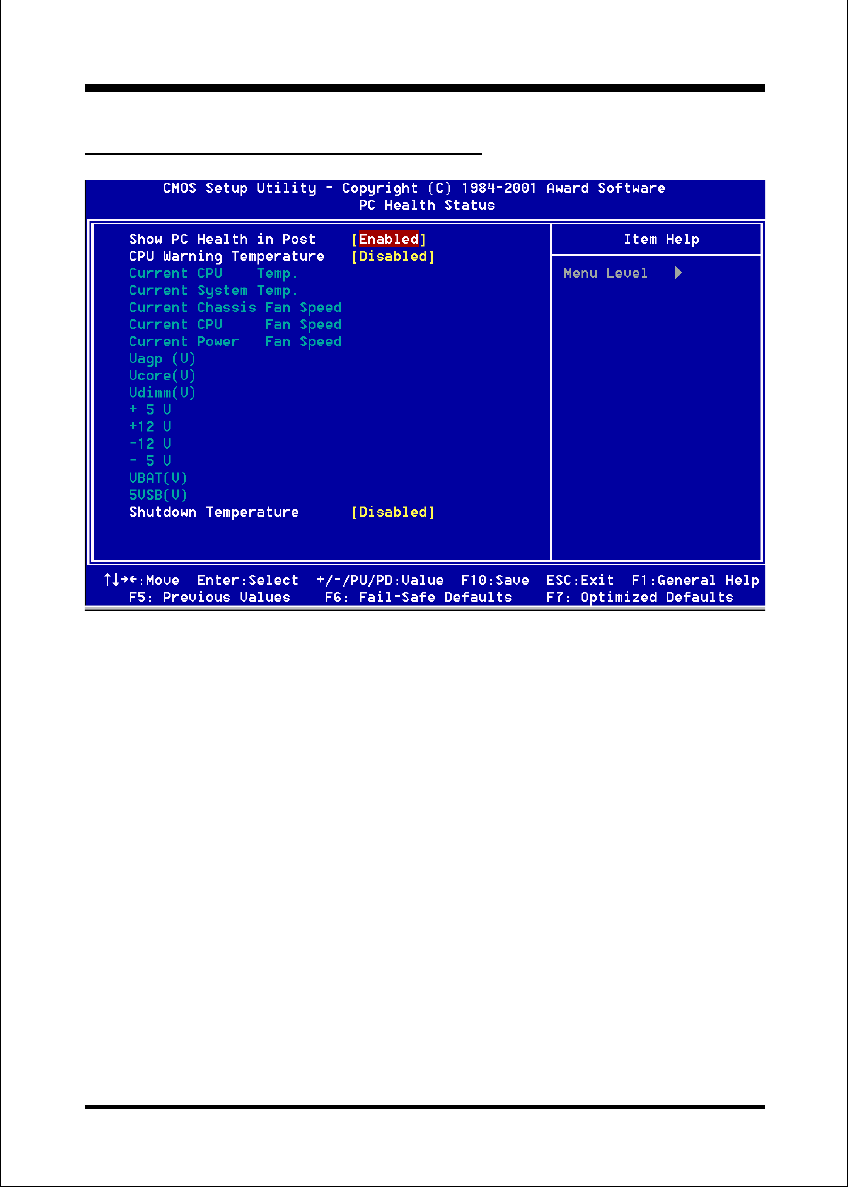Click the Vdimm(V) entry
Viewport: 848px width, 1187px height.
tap(162, 393)
